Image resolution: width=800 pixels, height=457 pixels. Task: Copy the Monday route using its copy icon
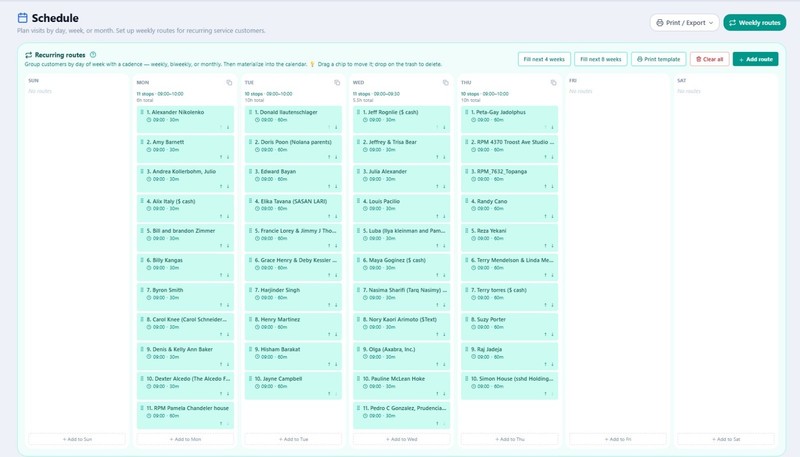pos(229,83)
